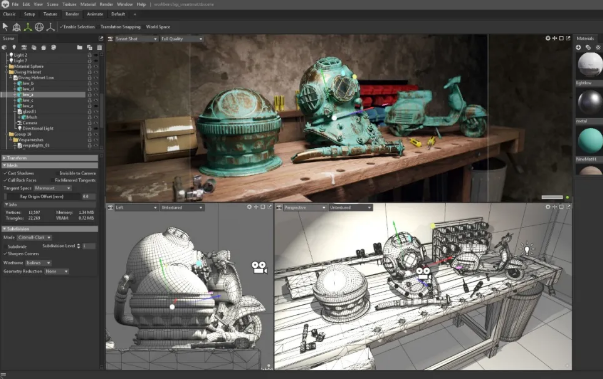Click World Space option

click(158, 27)
